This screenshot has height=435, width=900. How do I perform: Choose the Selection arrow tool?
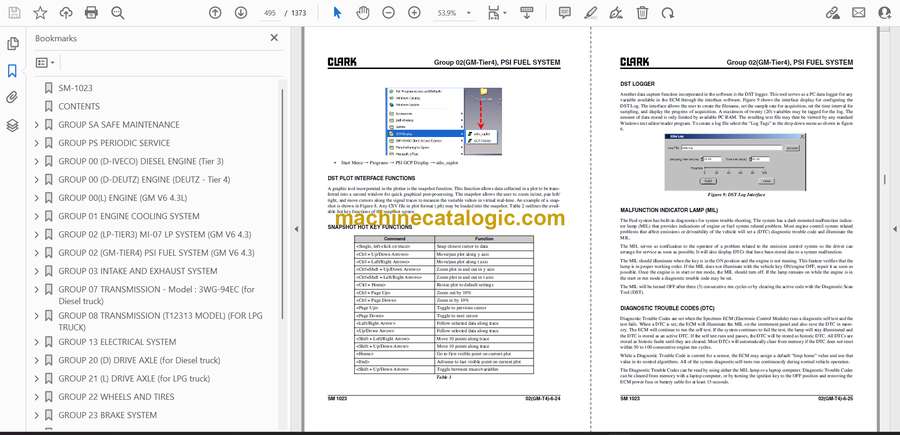click(338, 13)
